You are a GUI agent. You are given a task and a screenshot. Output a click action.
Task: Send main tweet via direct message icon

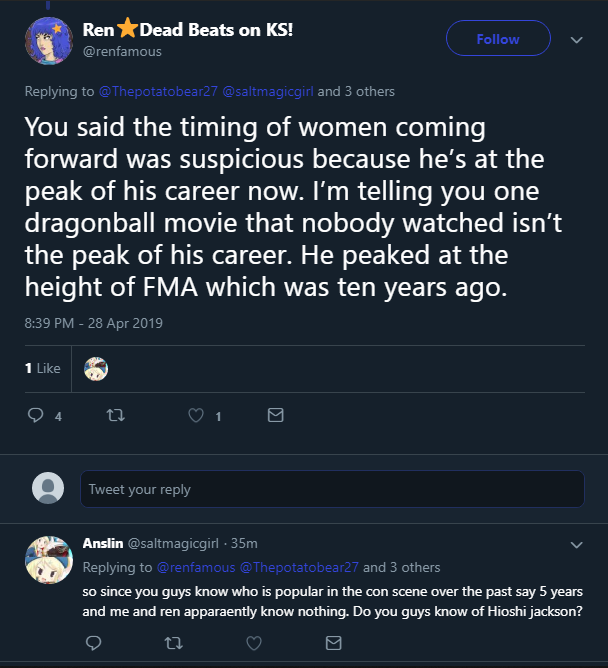(x=276, y=415)
